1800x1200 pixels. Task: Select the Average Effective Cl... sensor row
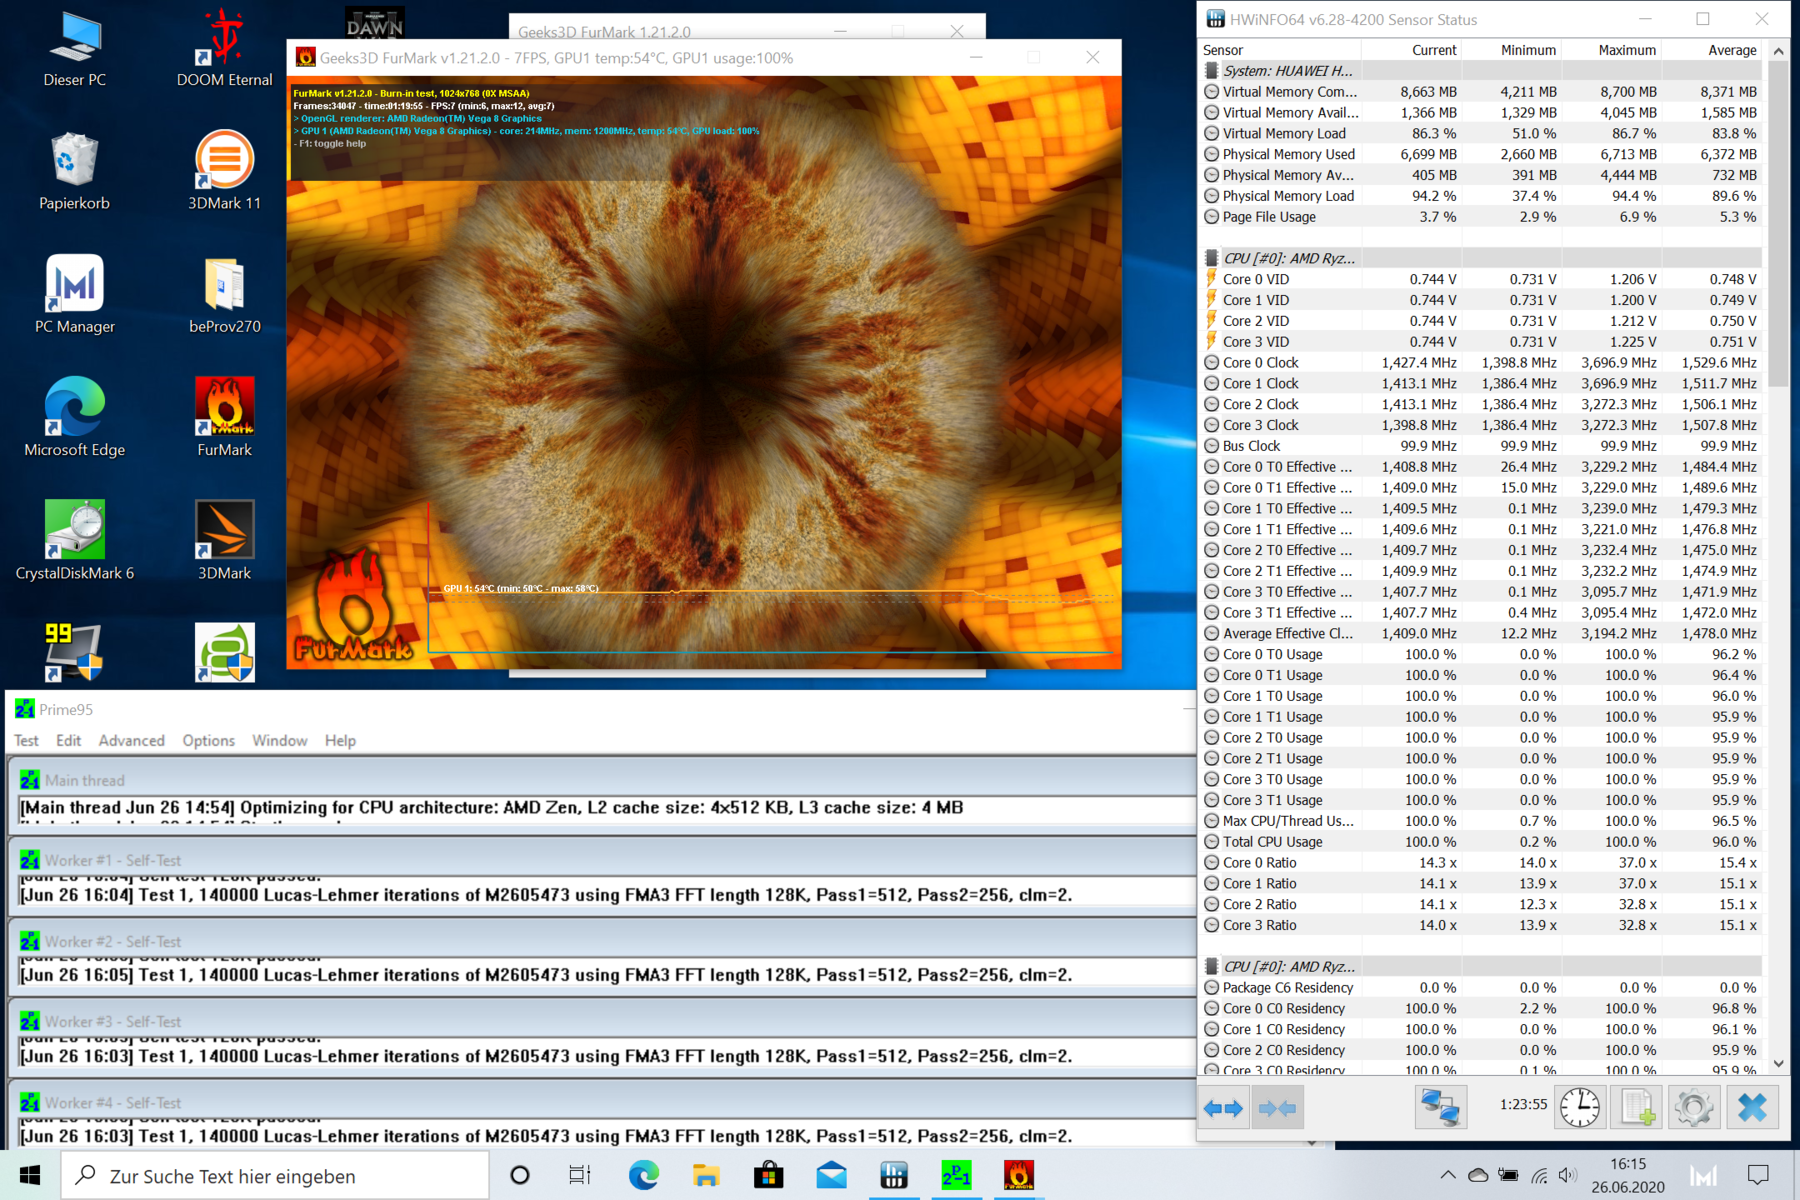tap(1480, 633)
